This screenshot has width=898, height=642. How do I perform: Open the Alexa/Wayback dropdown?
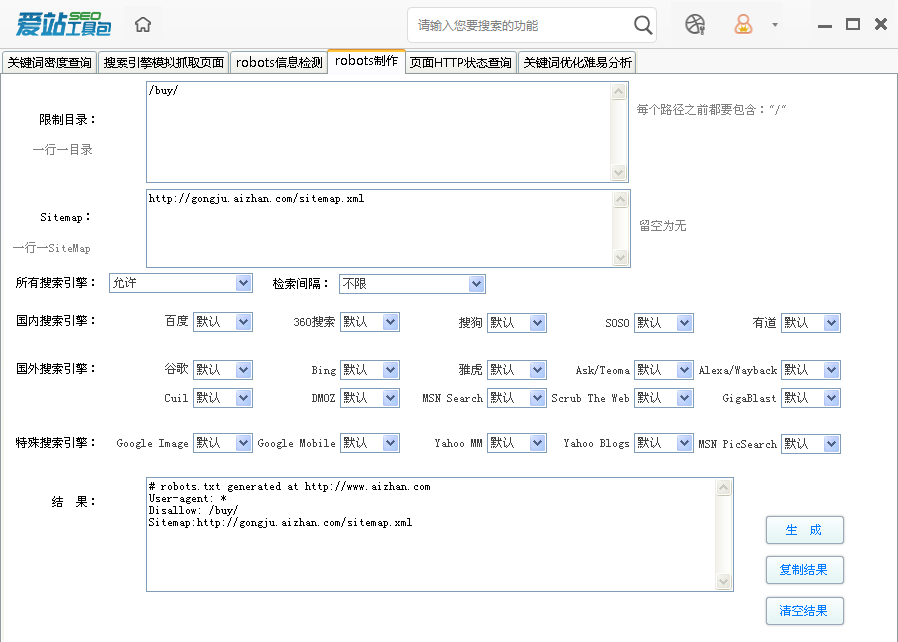coord(811,369)
